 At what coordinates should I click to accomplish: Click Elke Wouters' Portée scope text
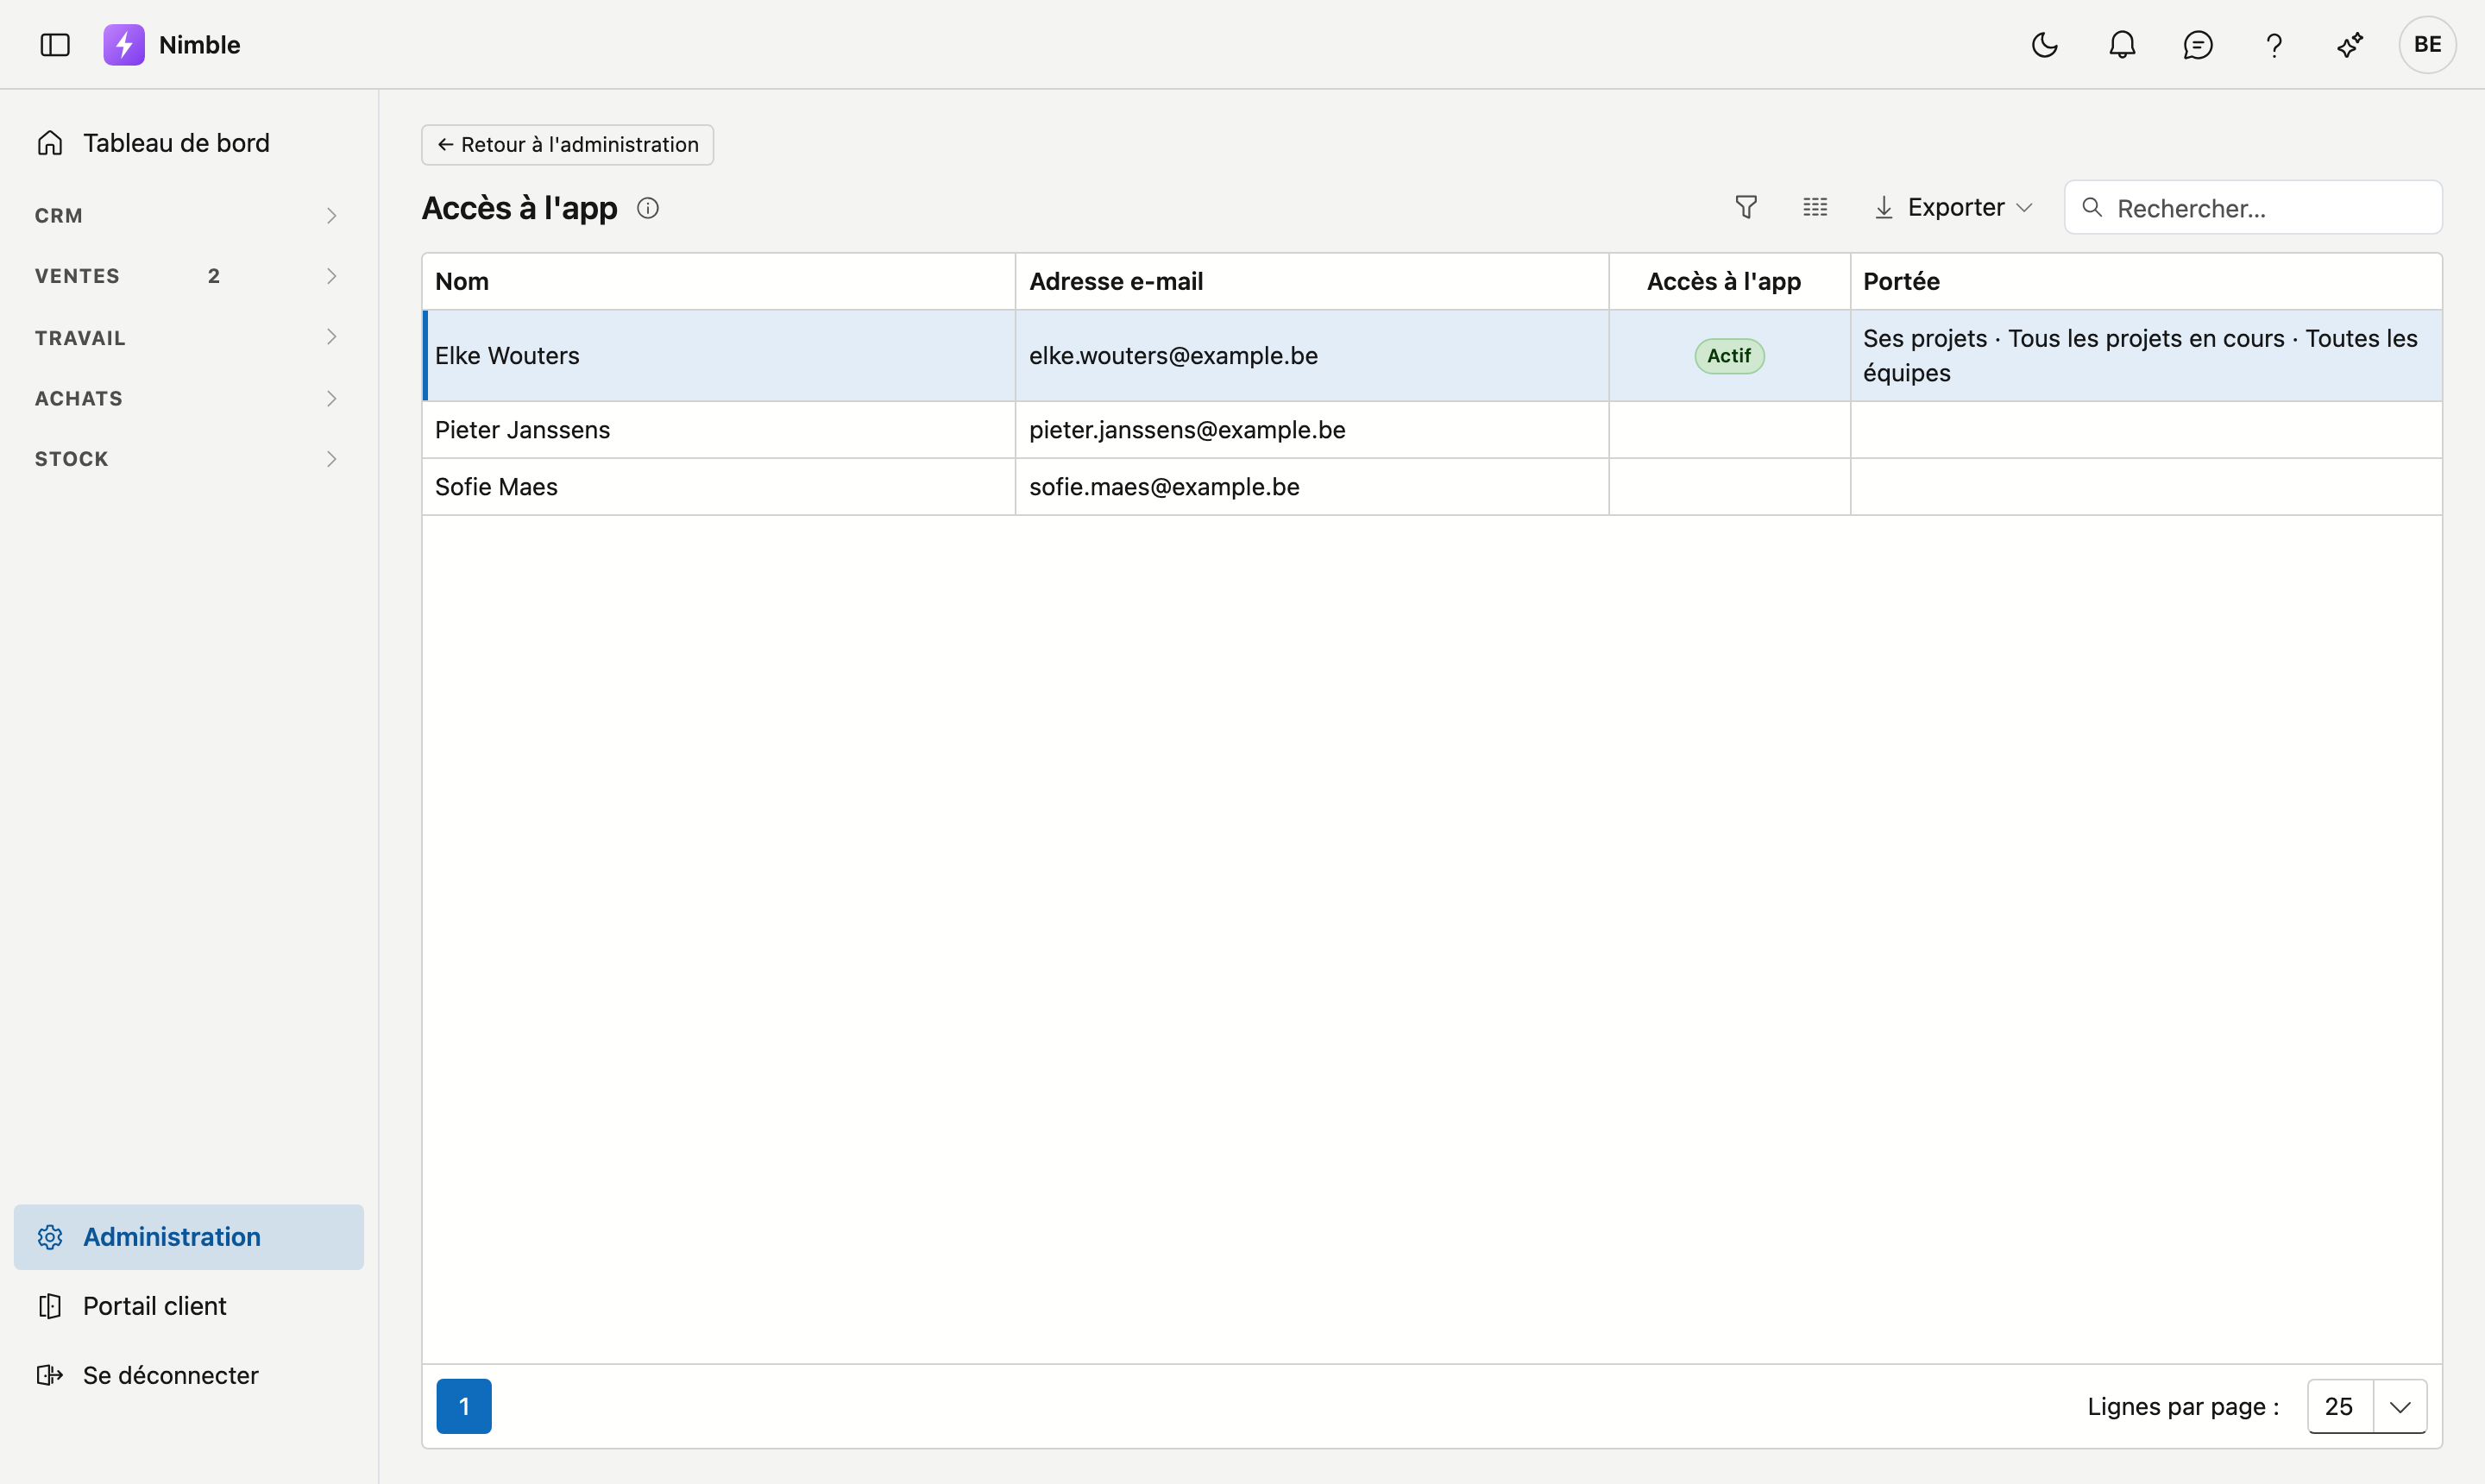pyautogui.click(x=2140, y=356)
